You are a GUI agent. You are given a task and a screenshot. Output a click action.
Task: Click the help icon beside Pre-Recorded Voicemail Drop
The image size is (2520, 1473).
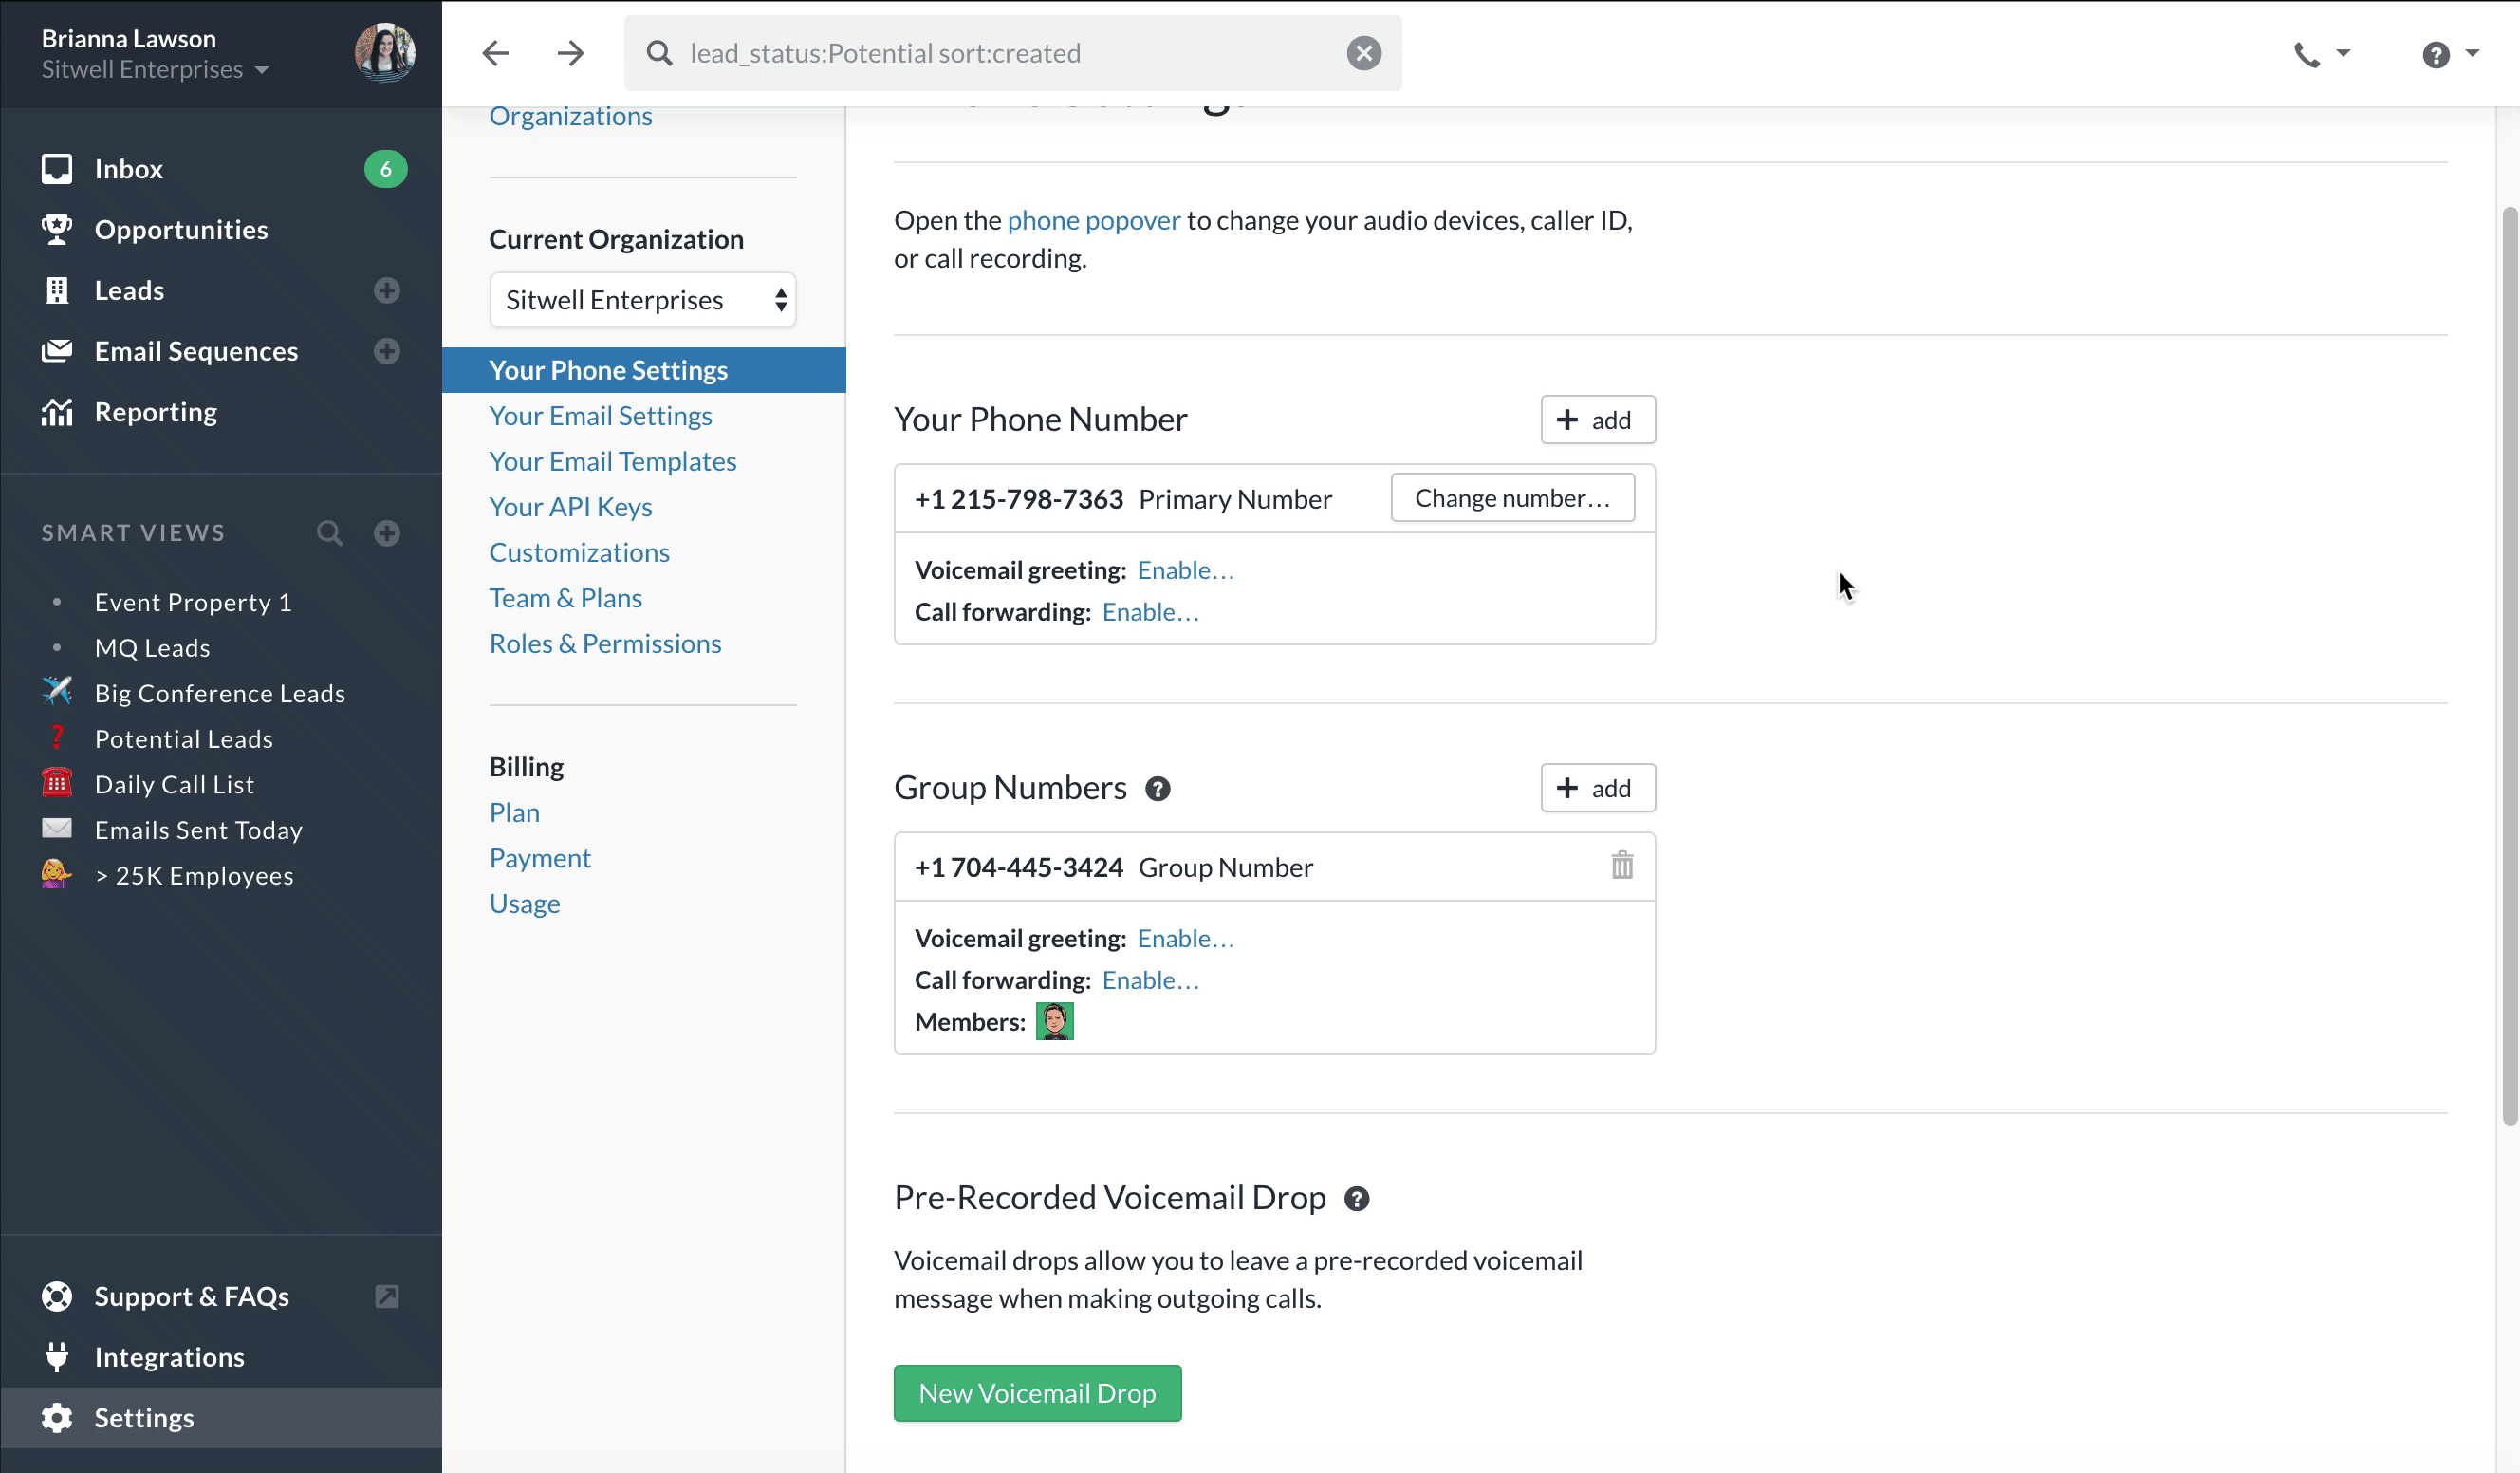1356,1198
